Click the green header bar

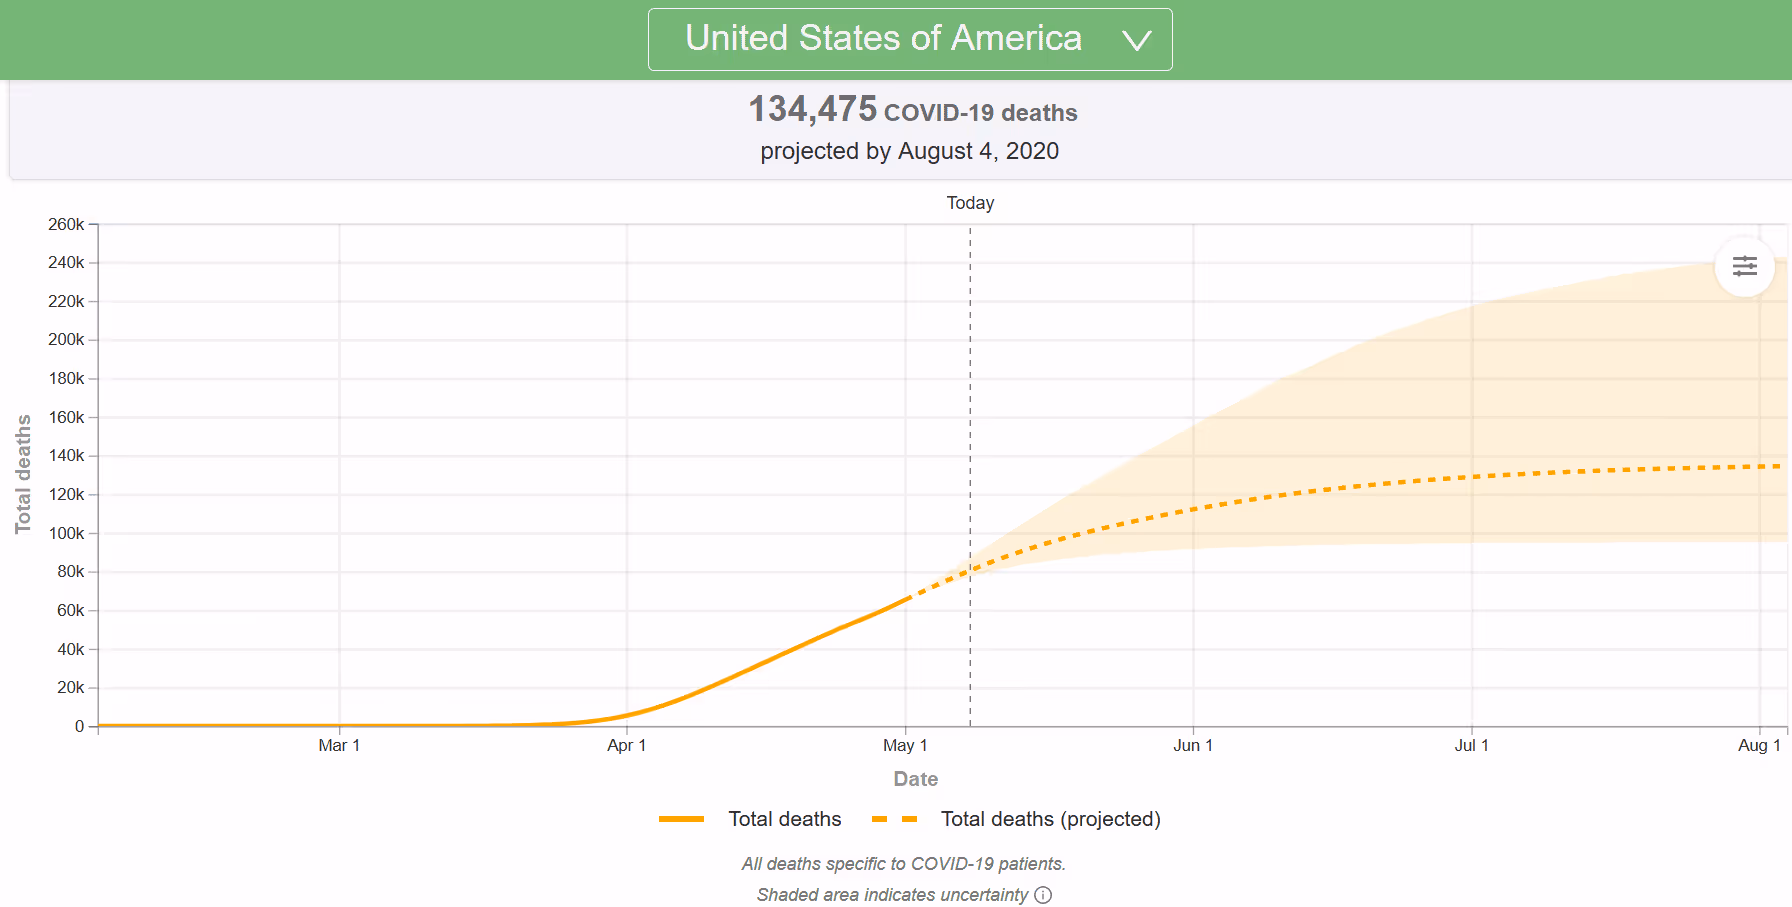pos(300,39)
